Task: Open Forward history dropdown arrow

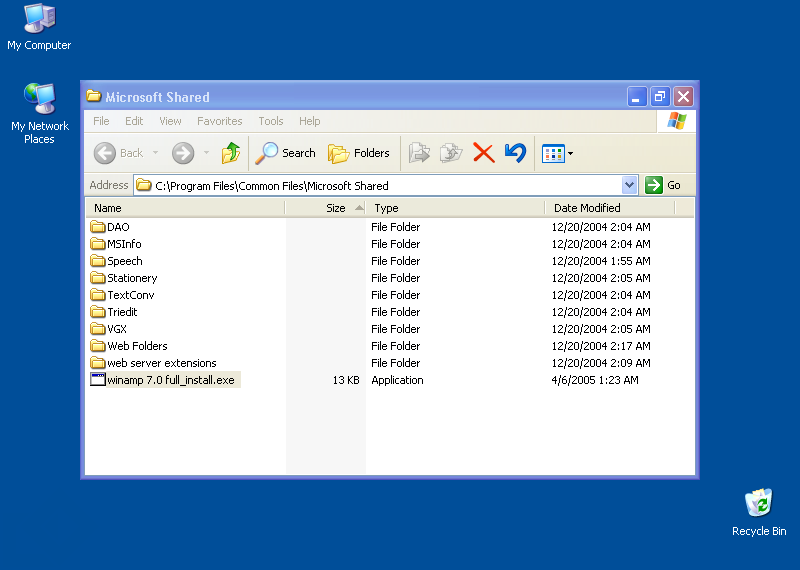Action: [206, 153]
